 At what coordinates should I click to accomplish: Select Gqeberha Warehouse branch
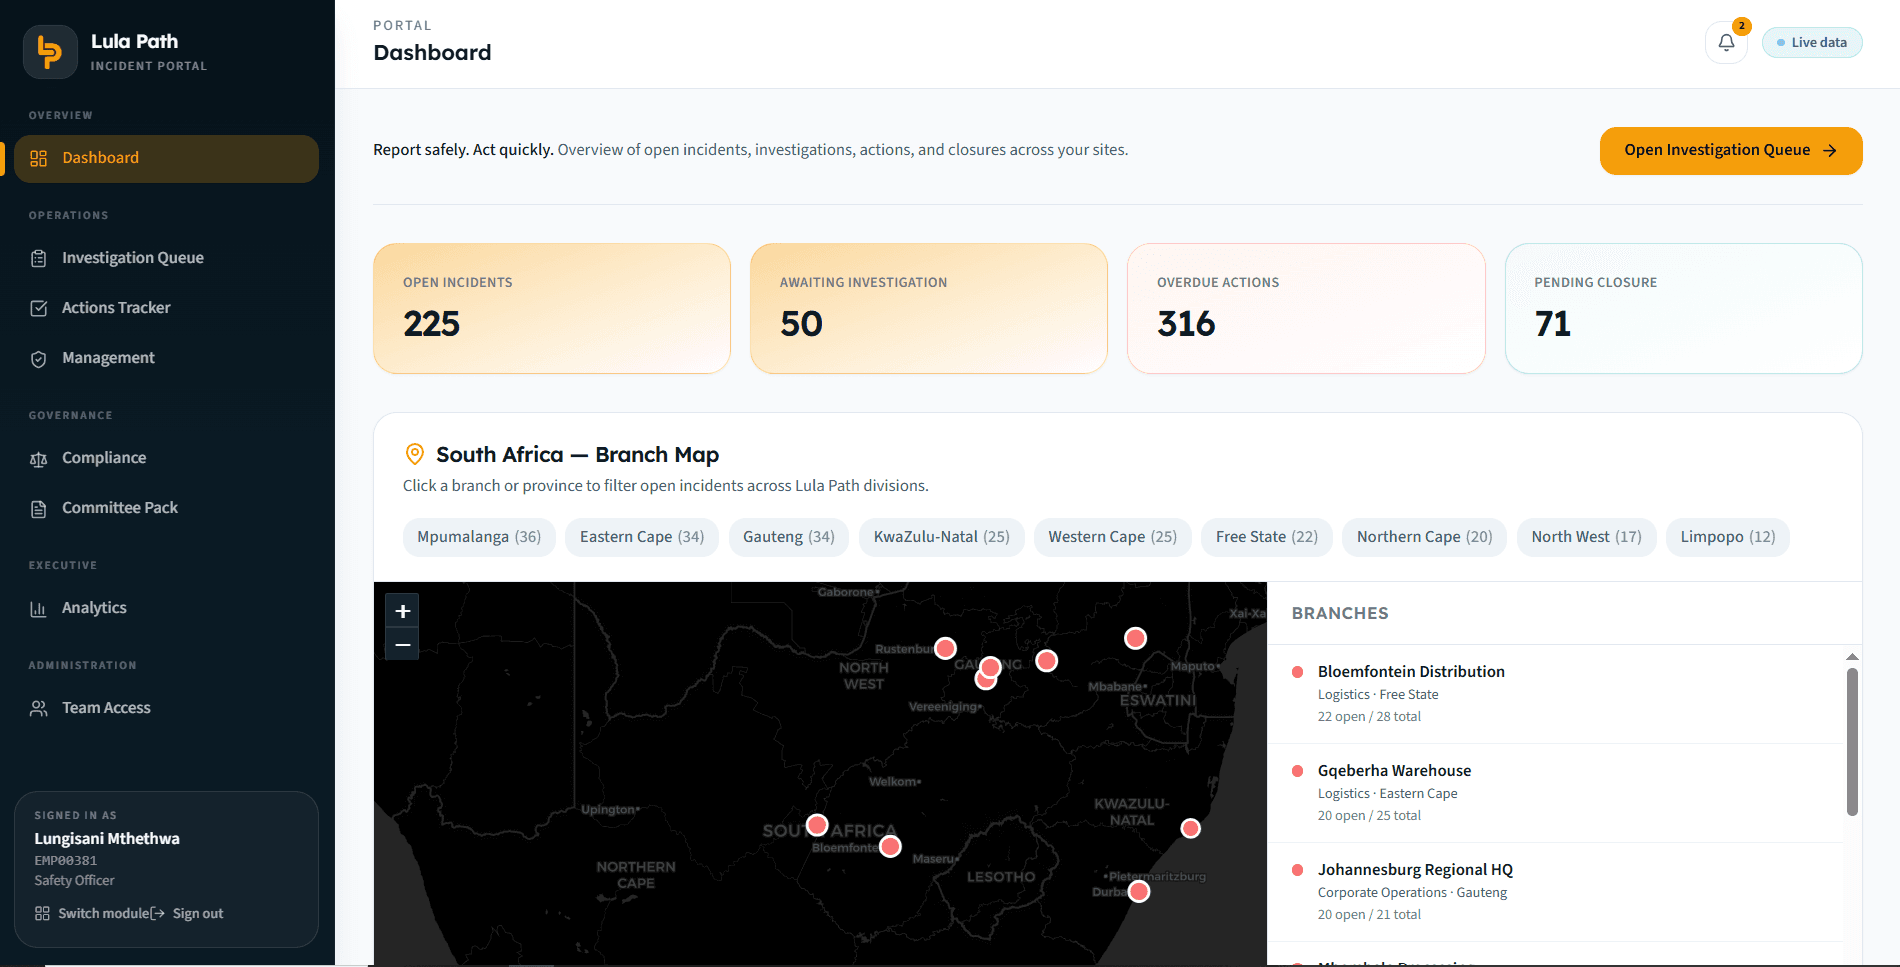click(1556, 793)
